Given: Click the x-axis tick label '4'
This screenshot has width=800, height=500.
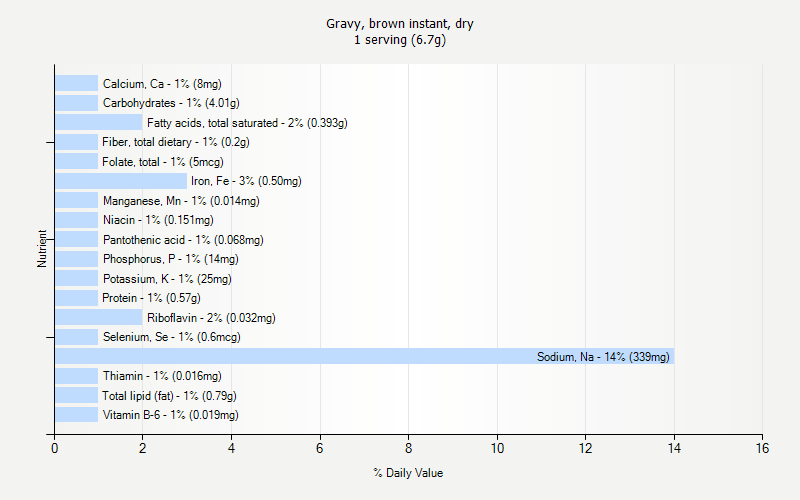Looking at the screenshot, I should click(231, 448).
